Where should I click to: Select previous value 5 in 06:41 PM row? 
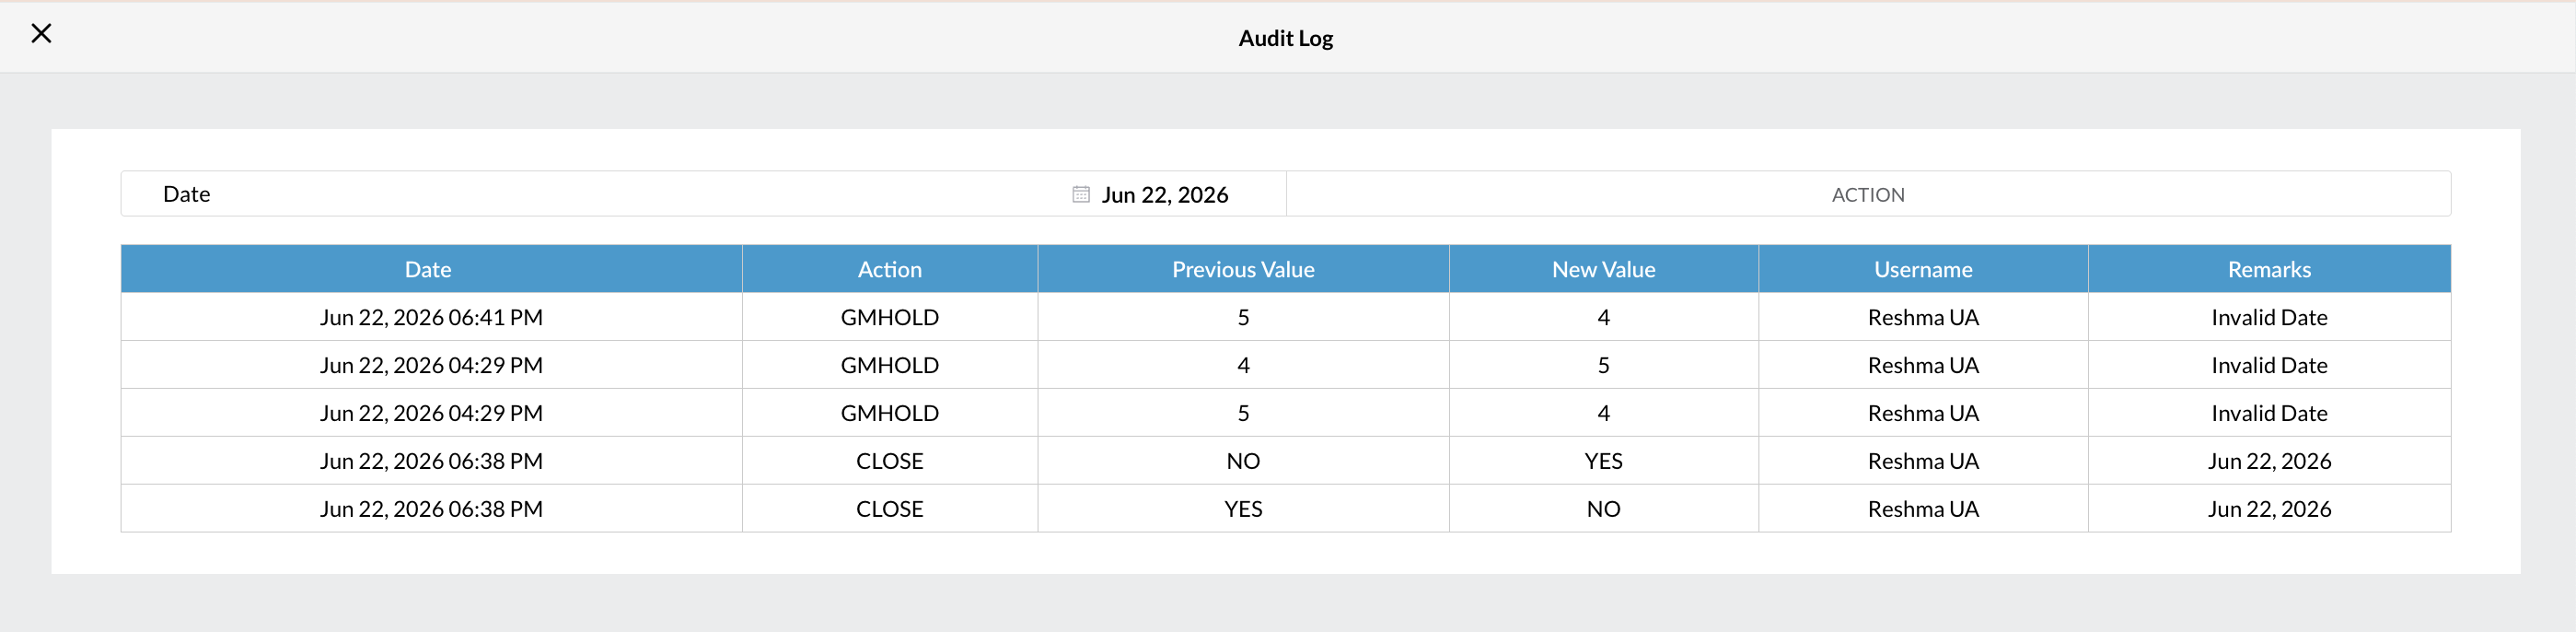[x=1243, y=317]
